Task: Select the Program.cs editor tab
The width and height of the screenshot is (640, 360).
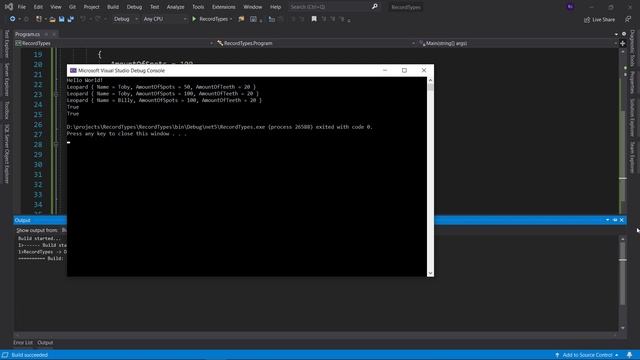Action: pos(28,34)
